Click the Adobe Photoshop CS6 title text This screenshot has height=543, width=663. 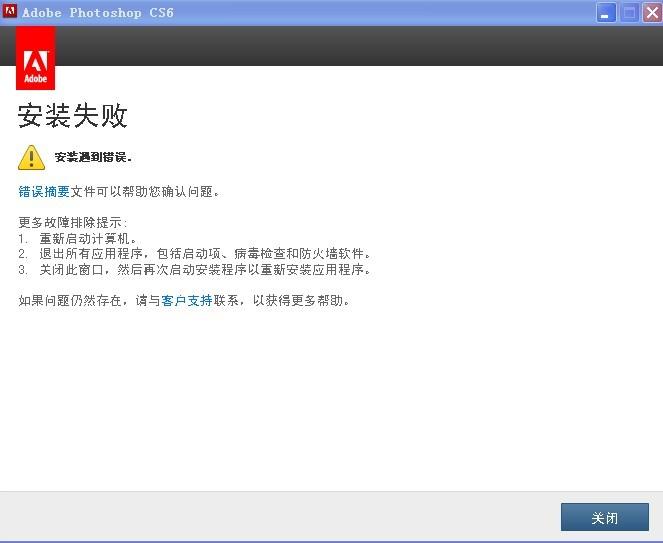point(98,13)
